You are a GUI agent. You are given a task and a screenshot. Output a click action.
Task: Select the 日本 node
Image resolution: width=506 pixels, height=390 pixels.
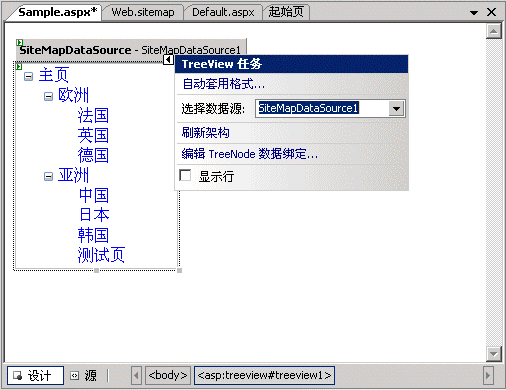94,215
